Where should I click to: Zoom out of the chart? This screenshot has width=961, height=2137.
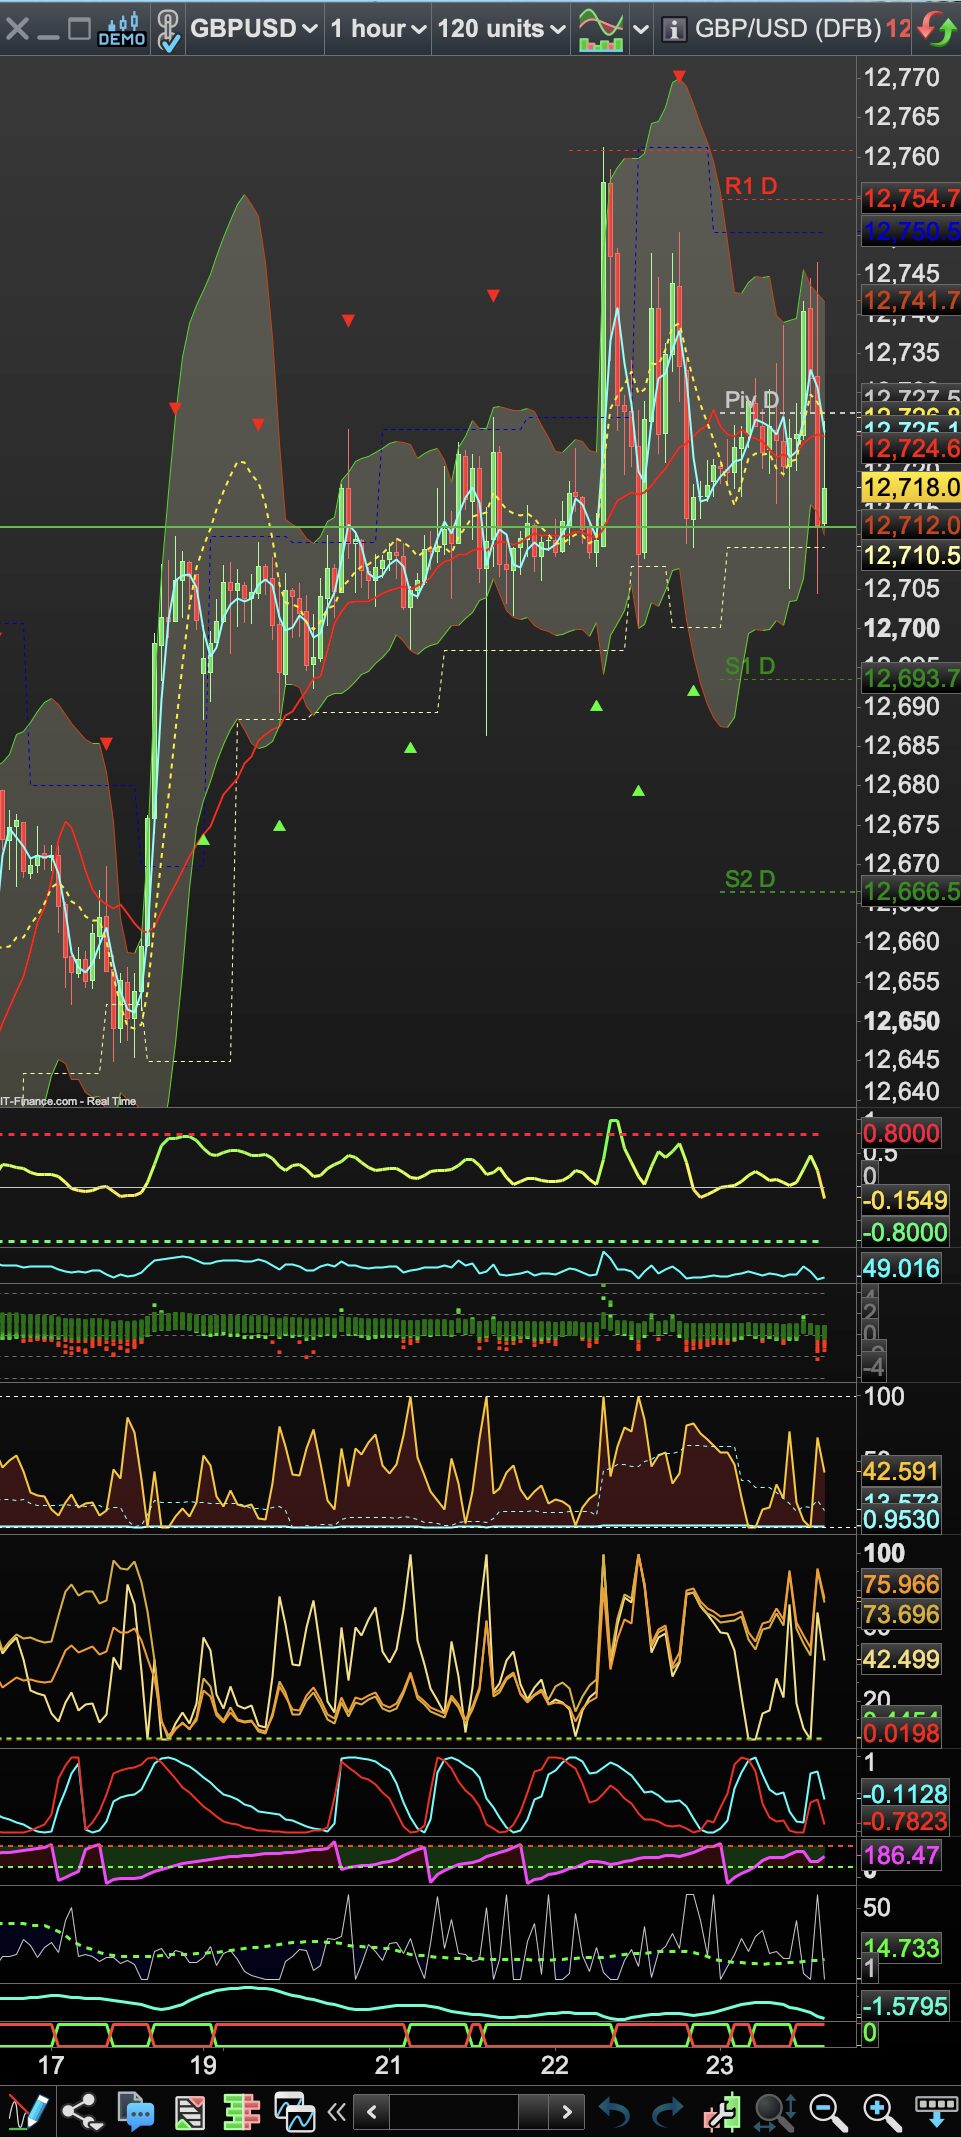pos(828,2112)
